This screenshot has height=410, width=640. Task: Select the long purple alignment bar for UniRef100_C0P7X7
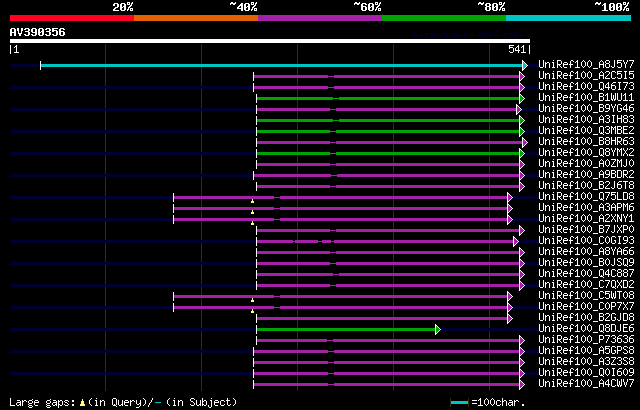click(340, 308)
